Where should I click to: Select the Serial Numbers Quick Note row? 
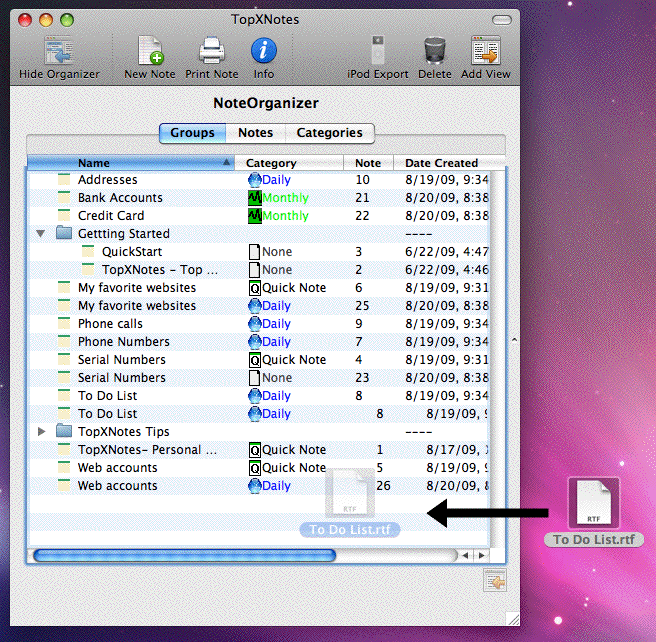pyautogui.click(x=259, y=360)
